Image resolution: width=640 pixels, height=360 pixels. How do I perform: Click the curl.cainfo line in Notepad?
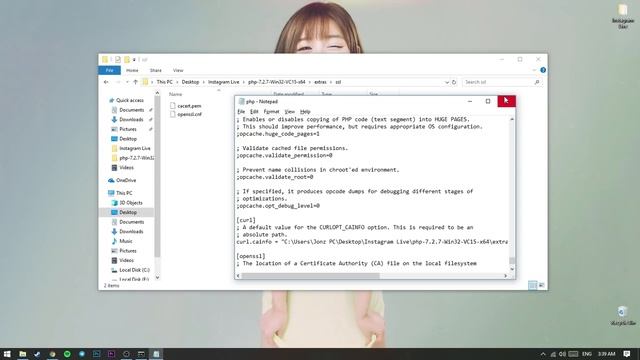click(372, 242)
